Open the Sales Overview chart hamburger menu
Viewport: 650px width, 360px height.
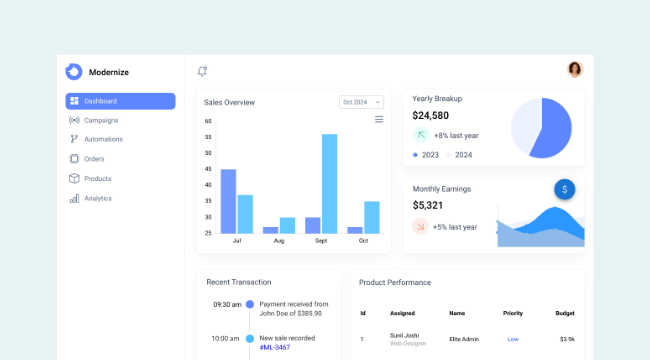(379, 119)
